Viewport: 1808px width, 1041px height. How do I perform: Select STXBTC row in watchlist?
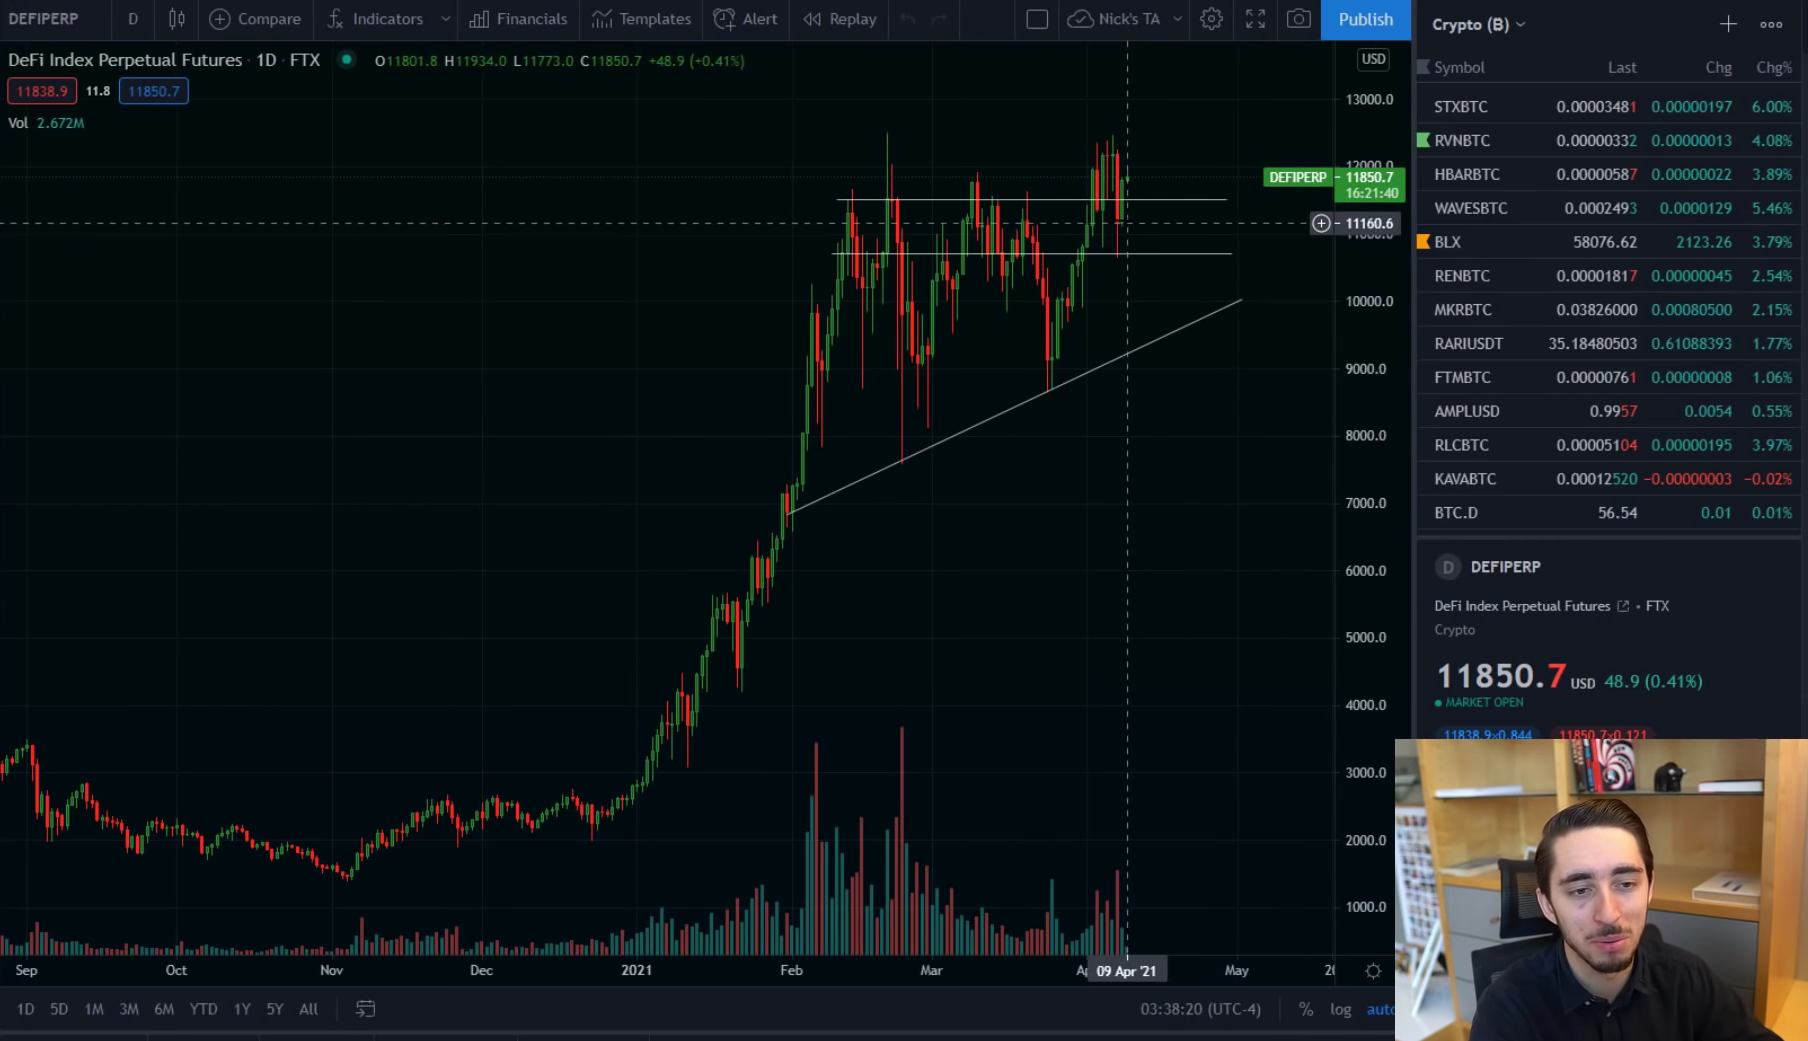point(1610,106)
